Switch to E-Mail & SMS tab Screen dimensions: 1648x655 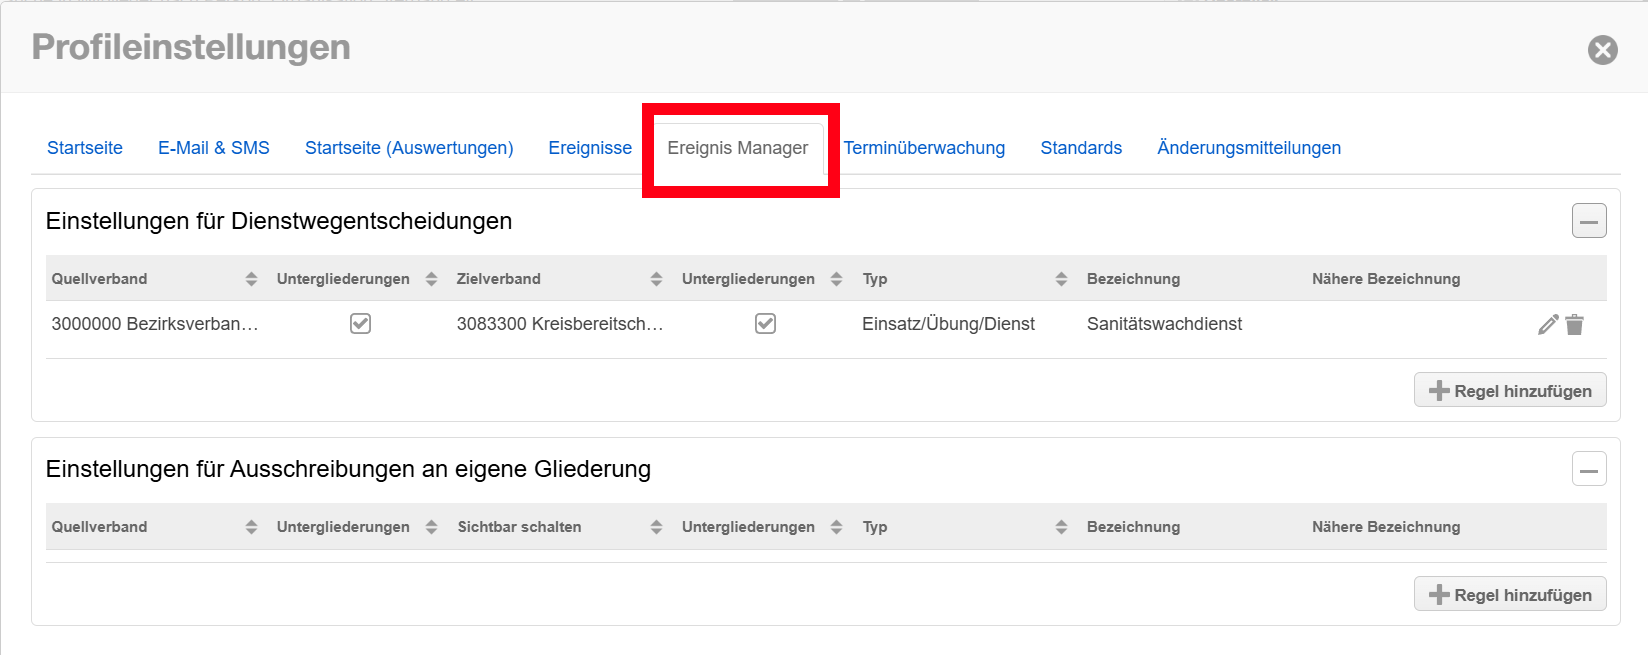coord(214,148)
